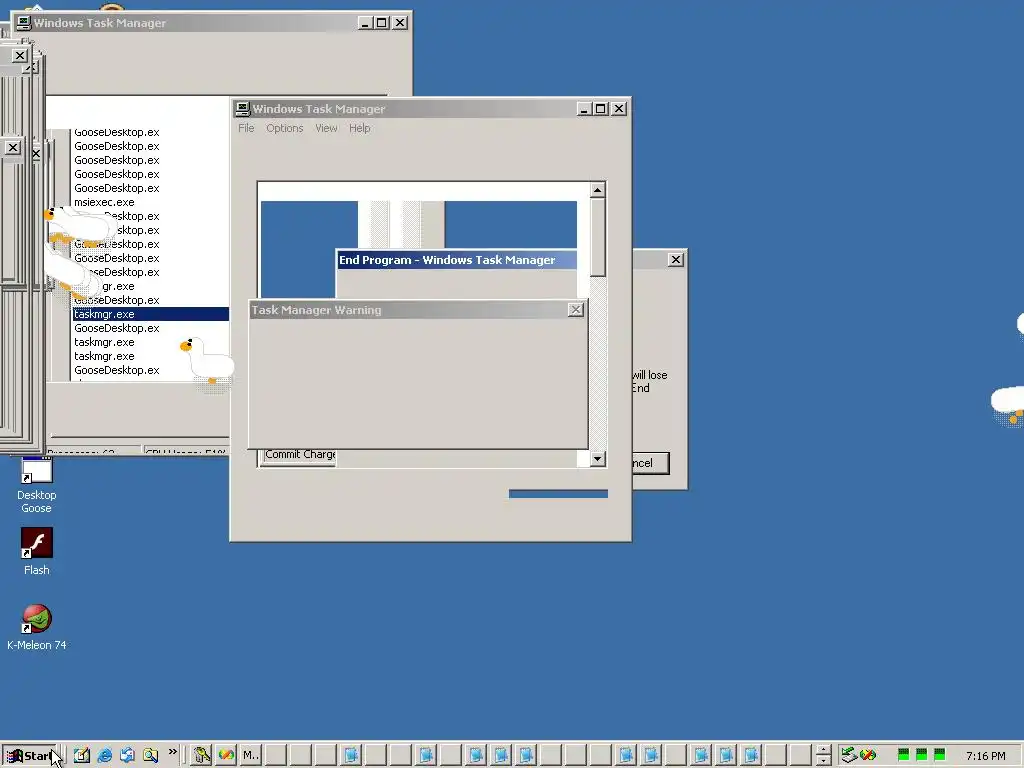Click the End Program - Windows Task Manager title
Image resolution: width=1024 pixels, height=768 pixels.
point(447,260)
